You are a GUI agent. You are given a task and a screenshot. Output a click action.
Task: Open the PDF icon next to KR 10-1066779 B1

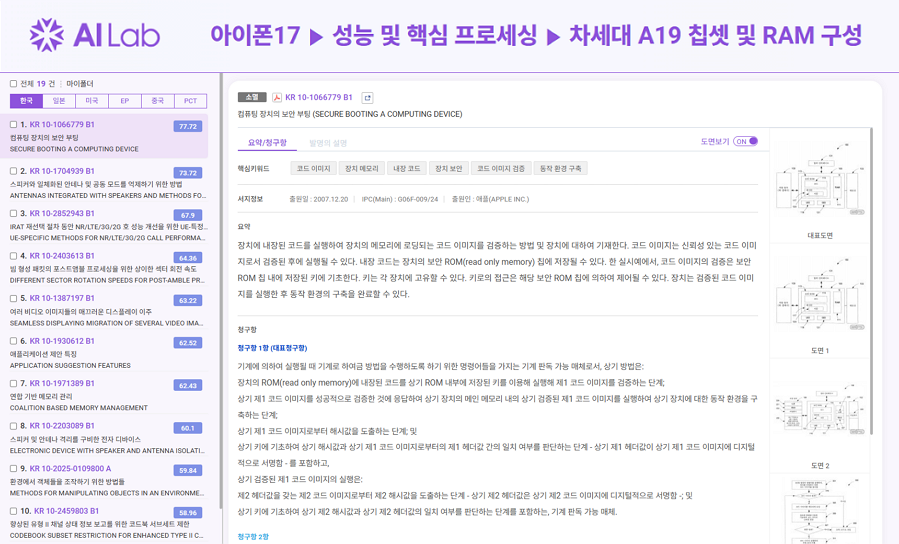pyautogui.click(x=276, y=97)
